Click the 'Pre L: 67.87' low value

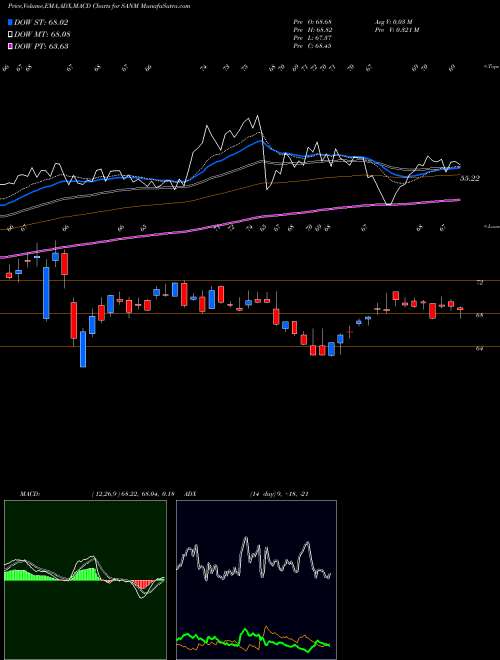tap(313, 38)
